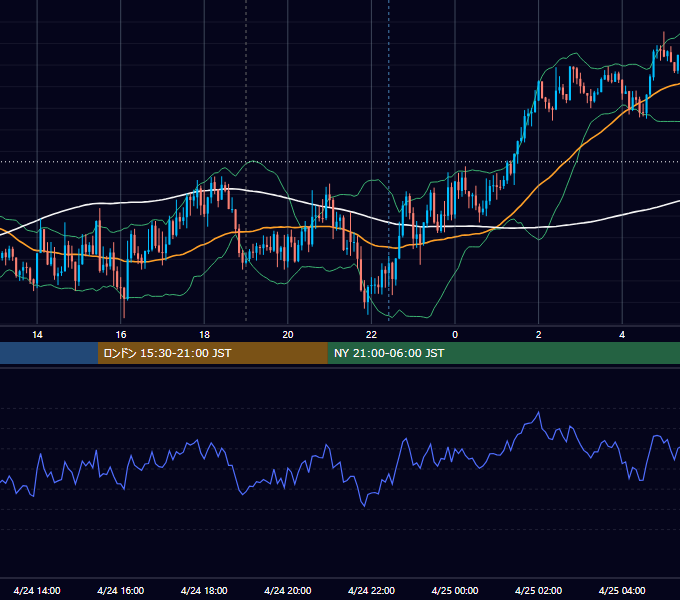
Task: Click the 4/24 18:00 timestamp label
Action: pyautogui.click(x=204, y=590)
